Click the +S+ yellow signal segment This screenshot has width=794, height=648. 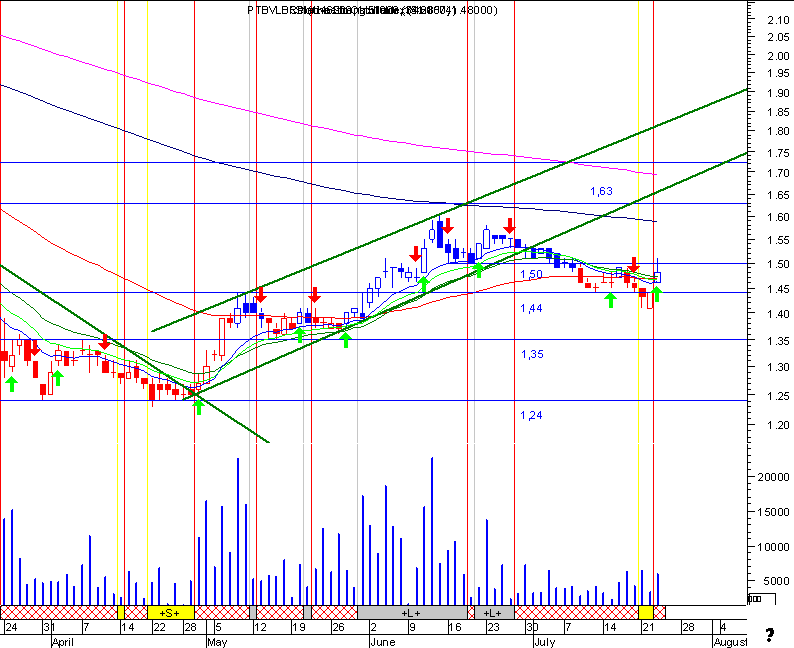[171, 613]
